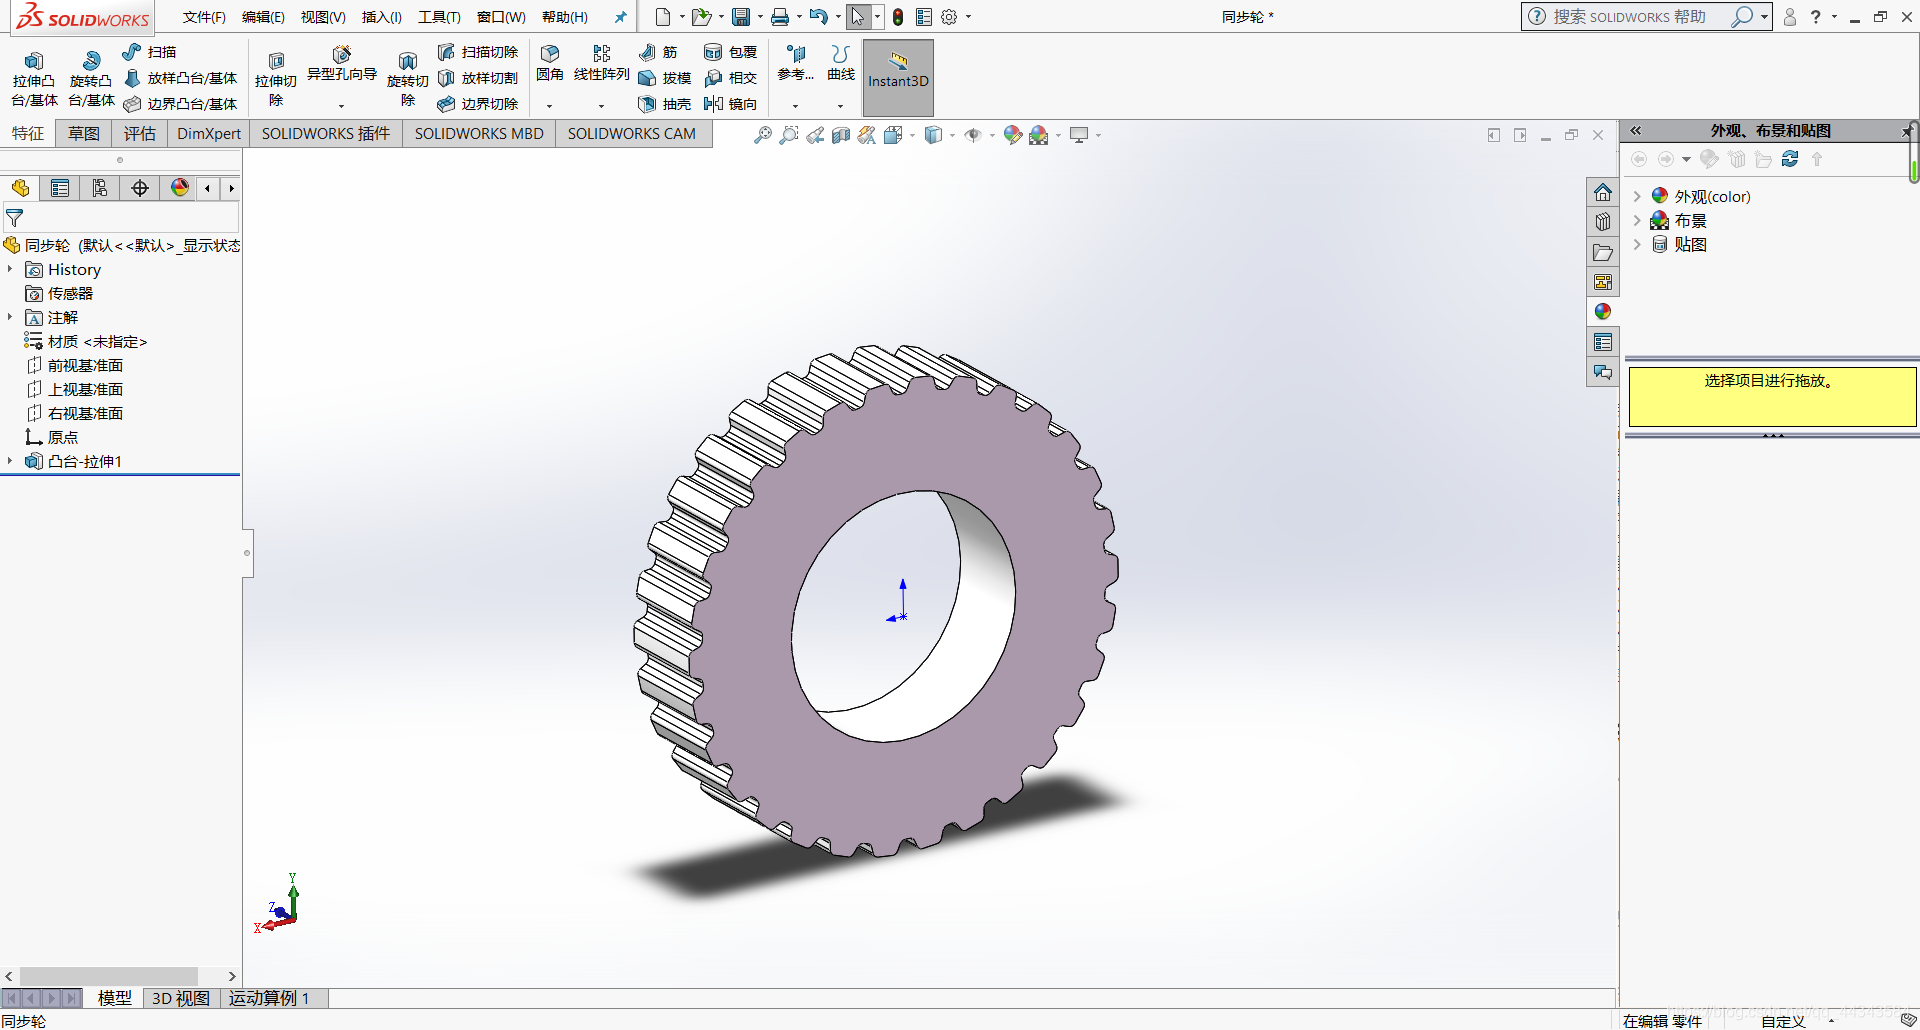Open the 异型孔向导 hole wizard tool

click(x=341, y=62)
